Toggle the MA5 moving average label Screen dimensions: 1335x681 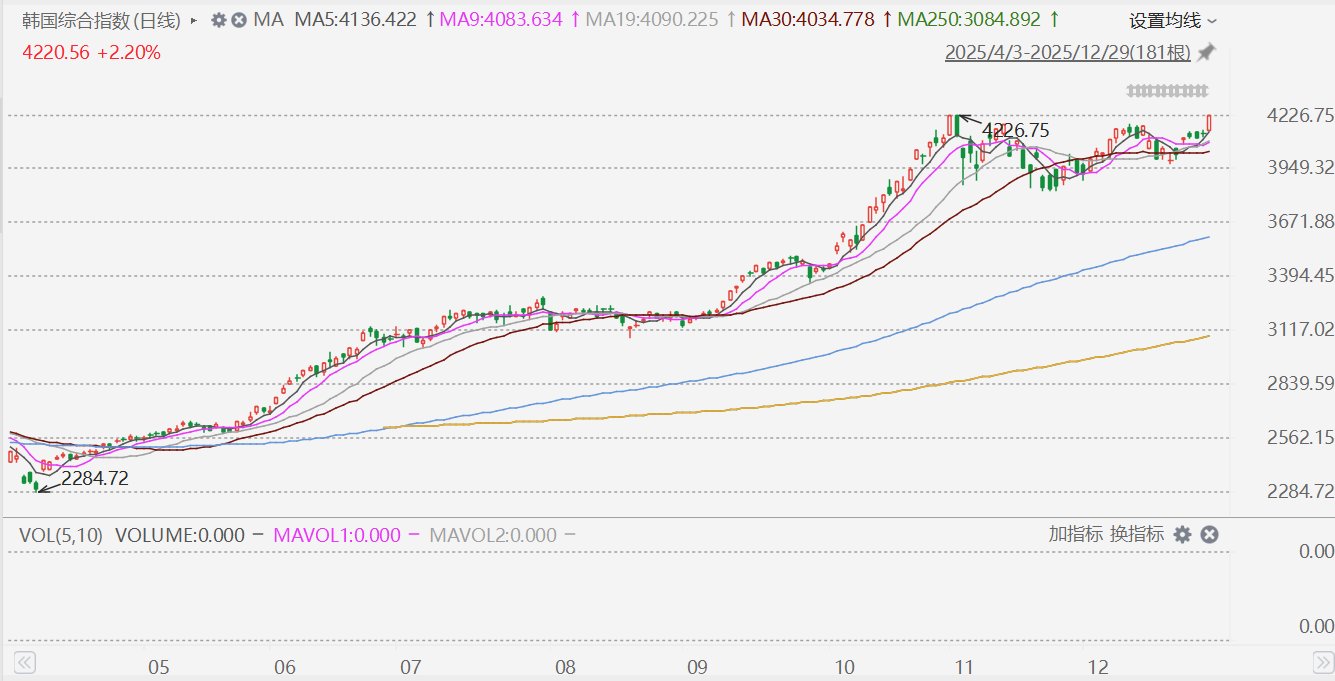354,20
